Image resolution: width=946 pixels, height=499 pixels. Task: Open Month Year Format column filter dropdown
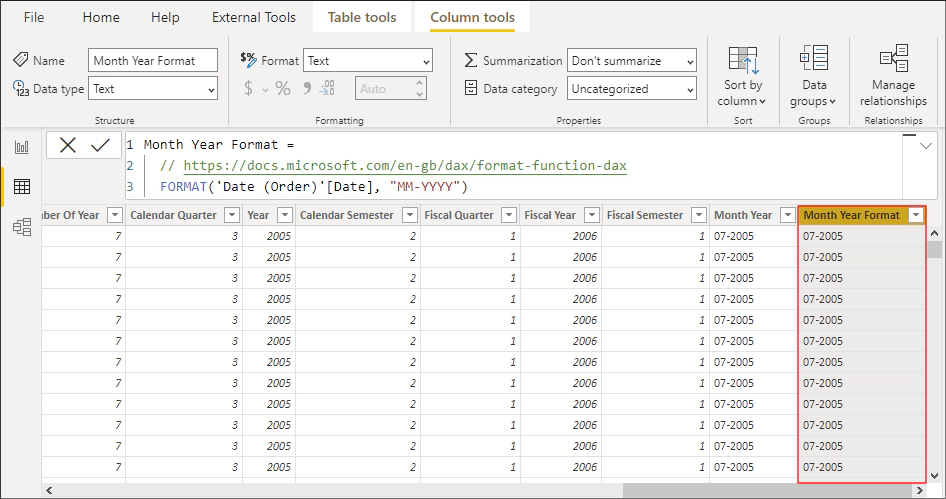916,215
